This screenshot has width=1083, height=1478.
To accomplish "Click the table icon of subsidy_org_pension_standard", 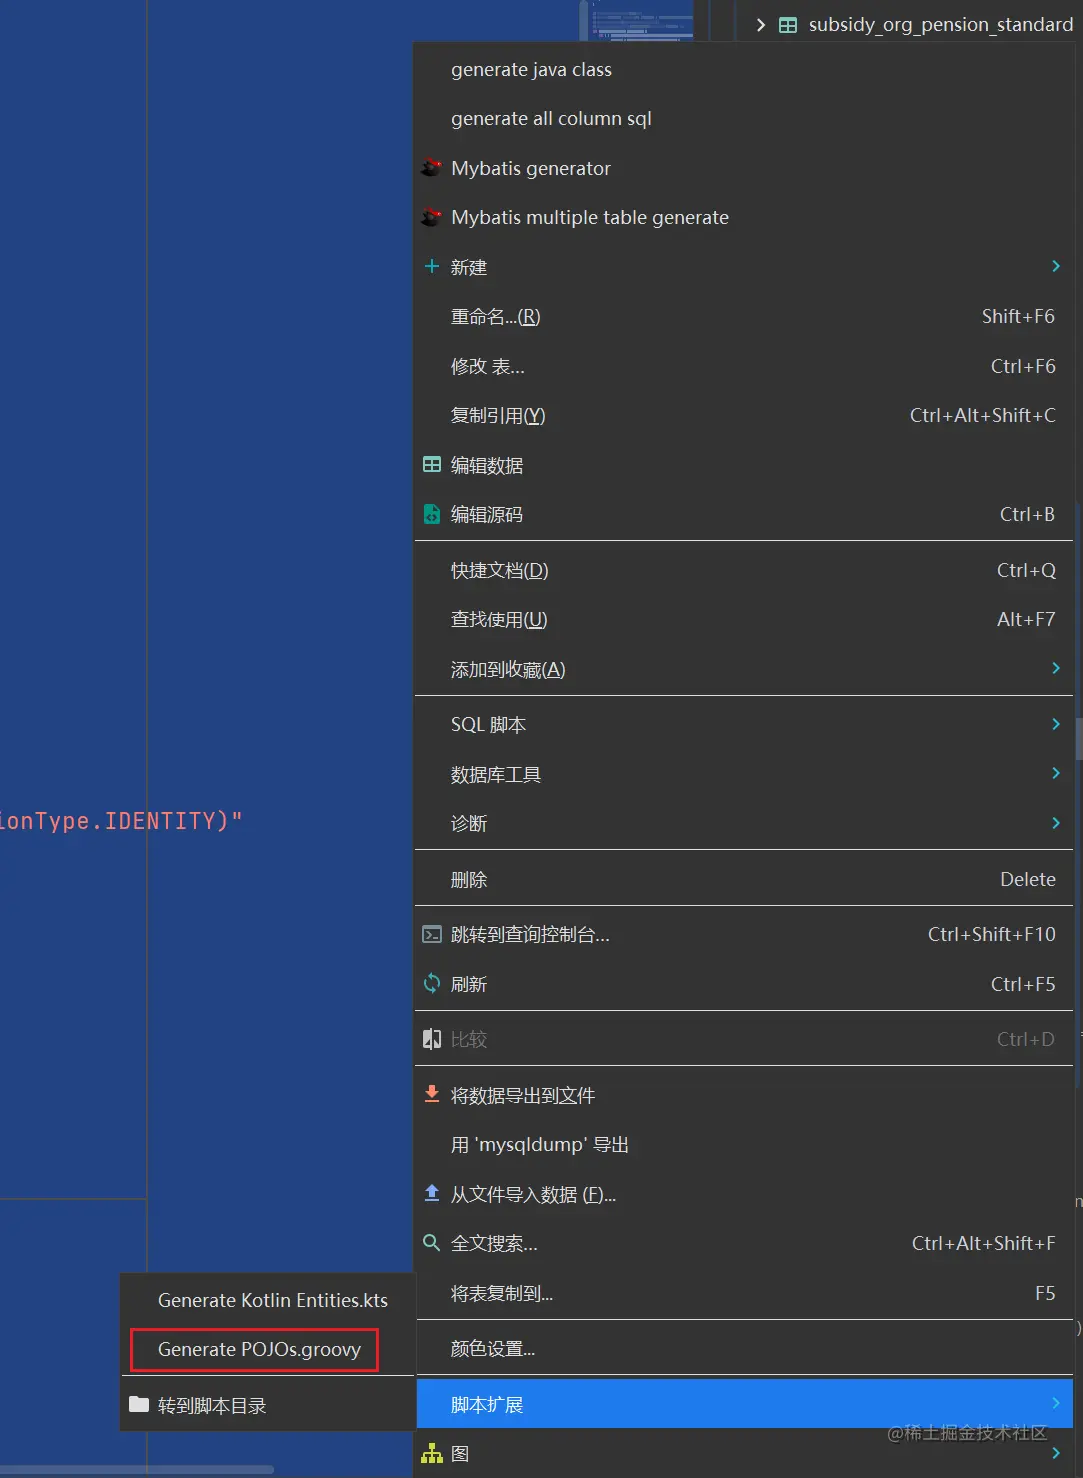I will pos(788,25).
